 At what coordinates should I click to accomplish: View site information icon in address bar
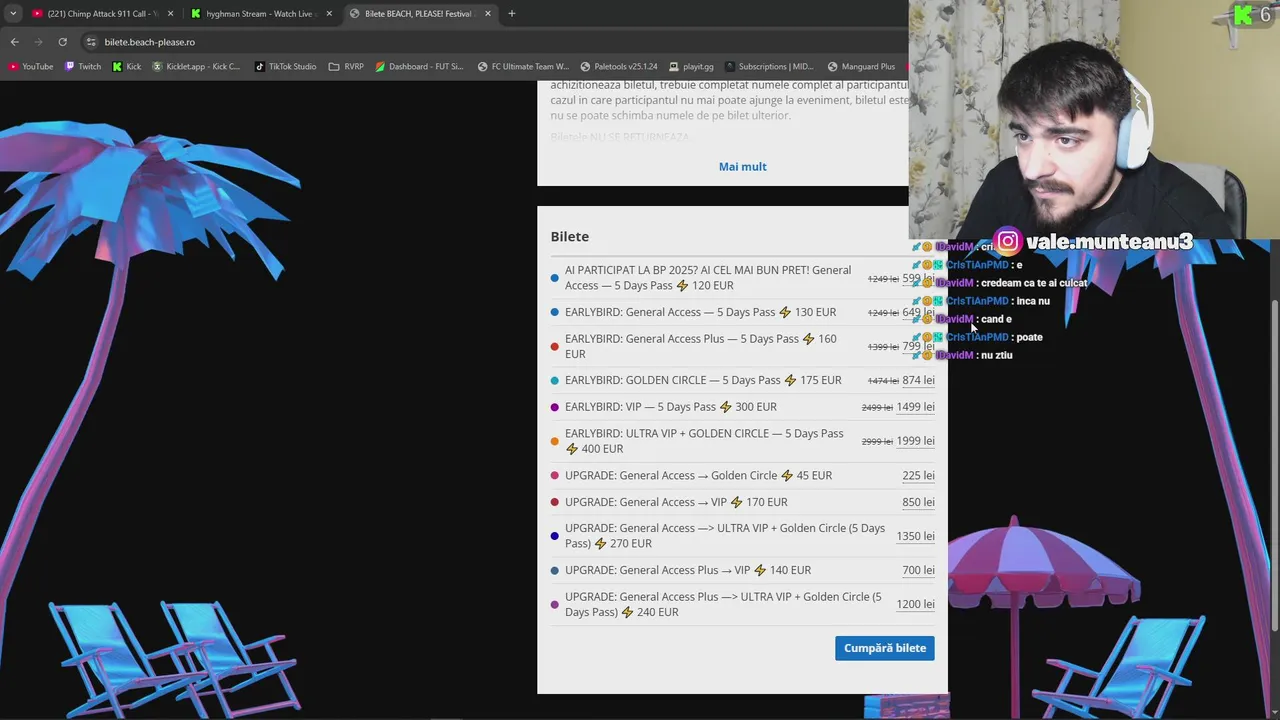(91, 42)
